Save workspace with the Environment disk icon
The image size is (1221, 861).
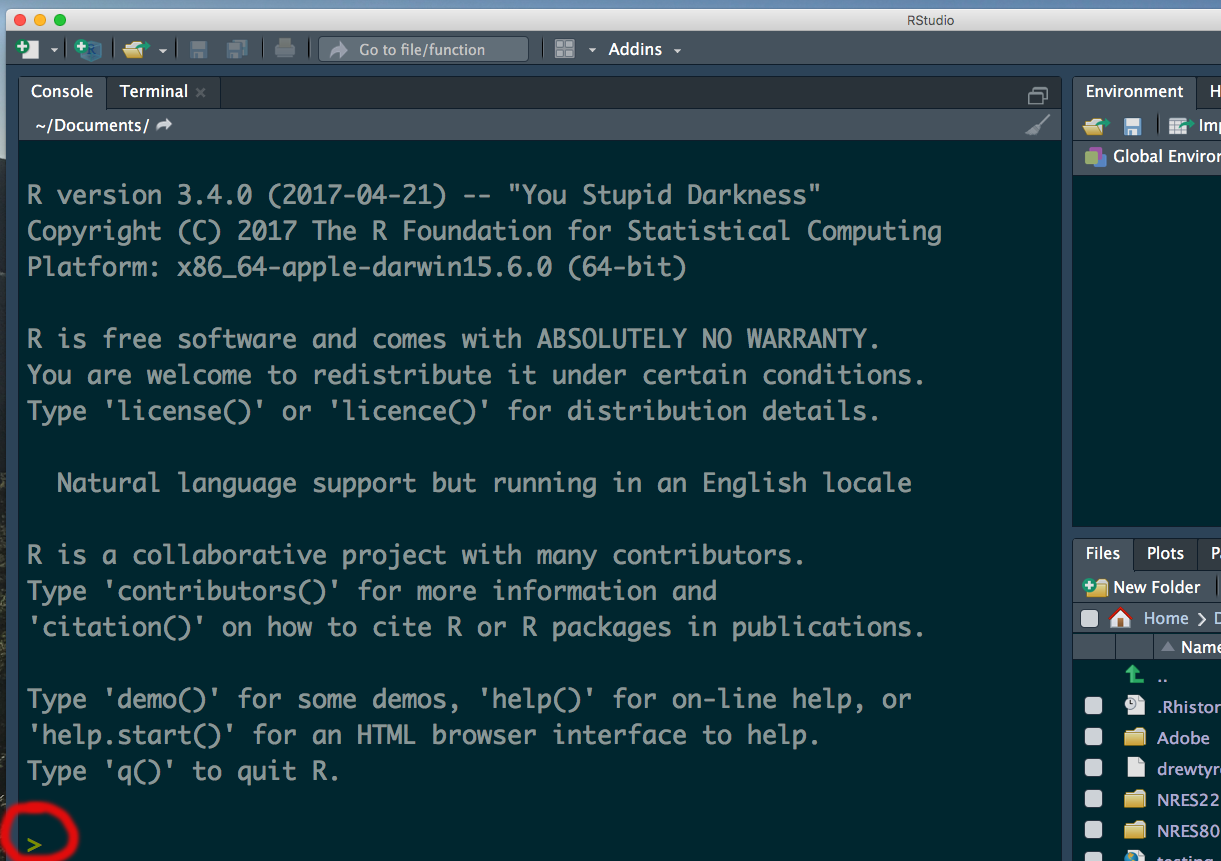click(x=1132, y=126)
